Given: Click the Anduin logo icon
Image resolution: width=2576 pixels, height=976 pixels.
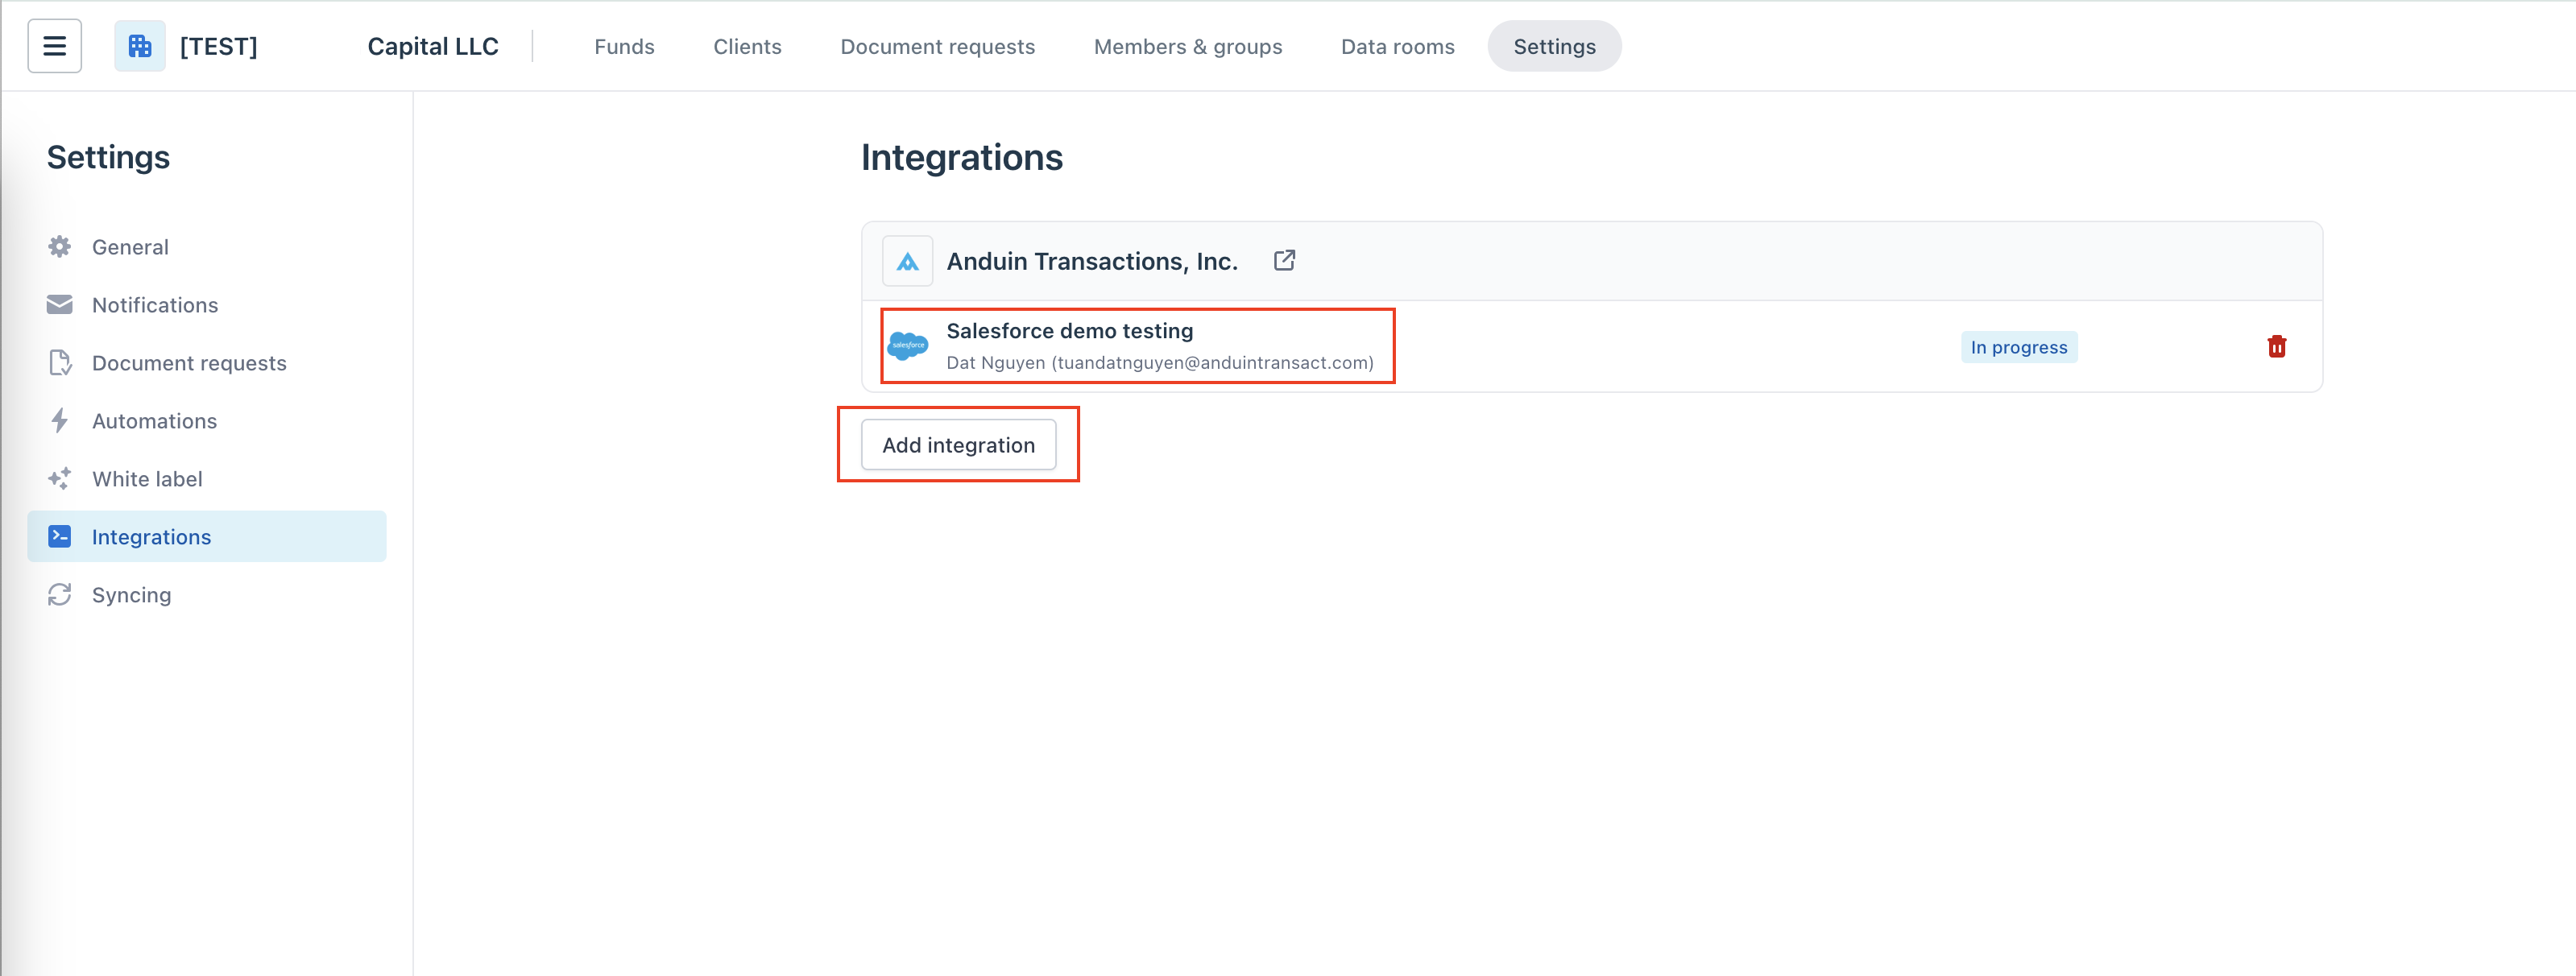Looking at the screenshot, I should point(907,261).
